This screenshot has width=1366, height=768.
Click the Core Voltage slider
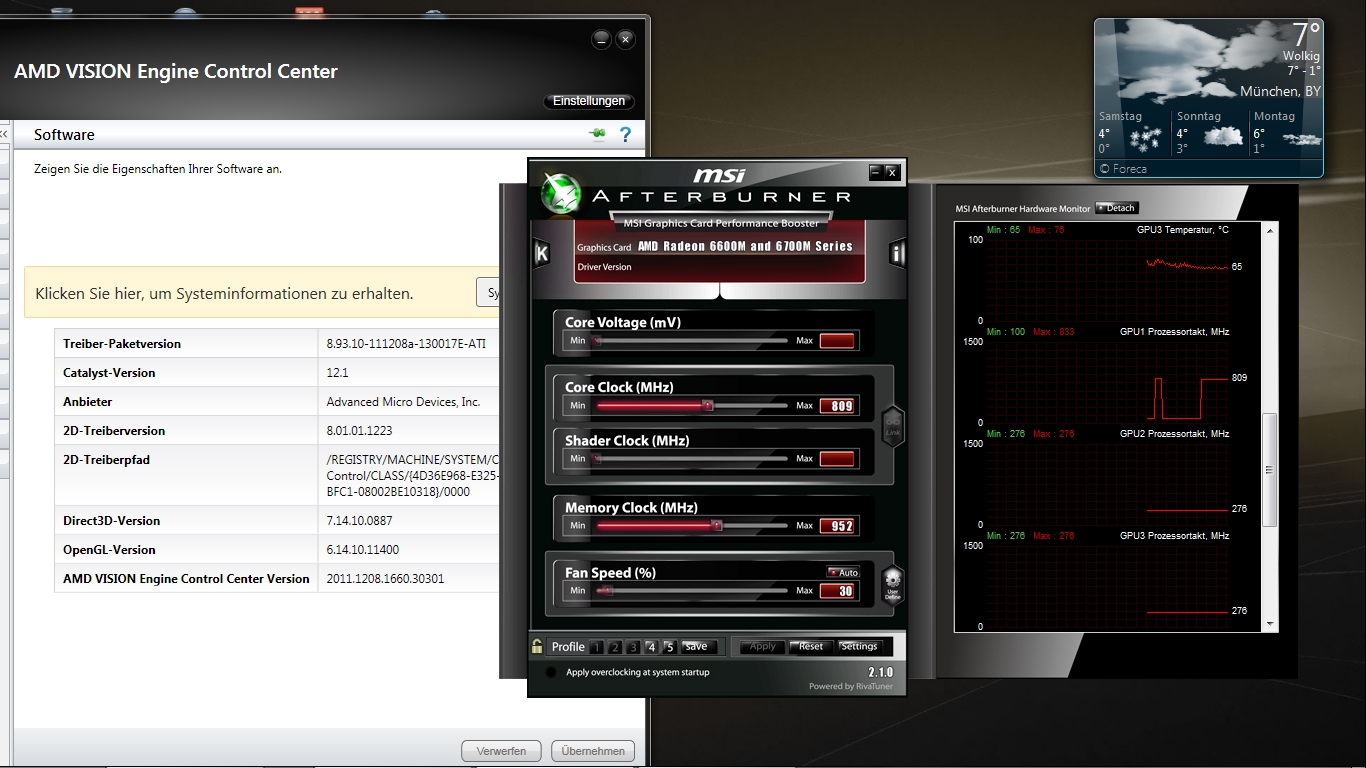coord(691,341)
